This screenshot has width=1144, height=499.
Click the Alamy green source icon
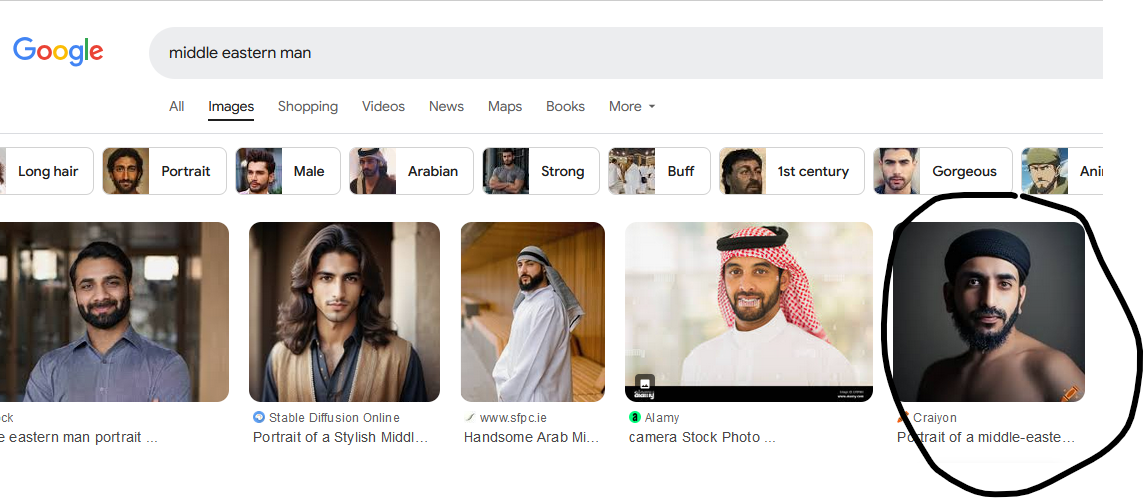[635, 417]
